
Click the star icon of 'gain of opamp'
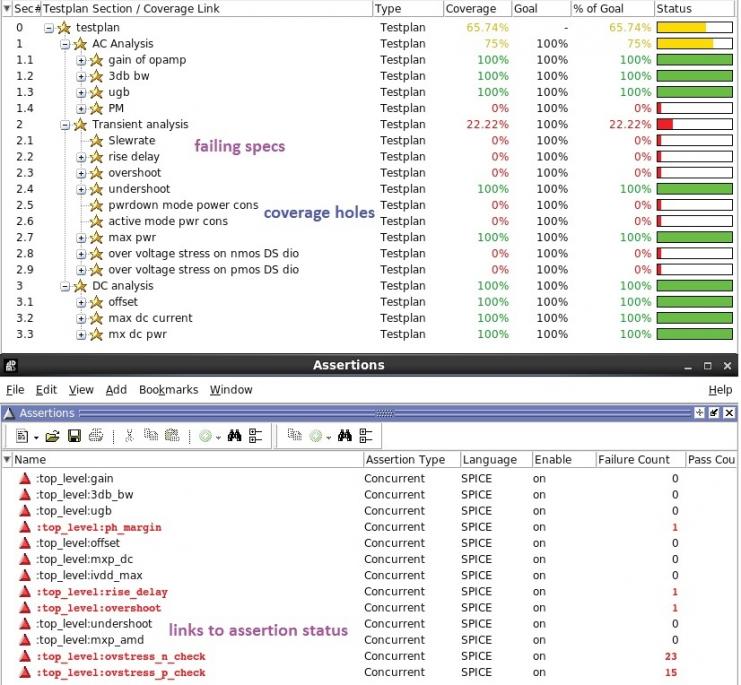pyautogui.click(x=96, y=60)
